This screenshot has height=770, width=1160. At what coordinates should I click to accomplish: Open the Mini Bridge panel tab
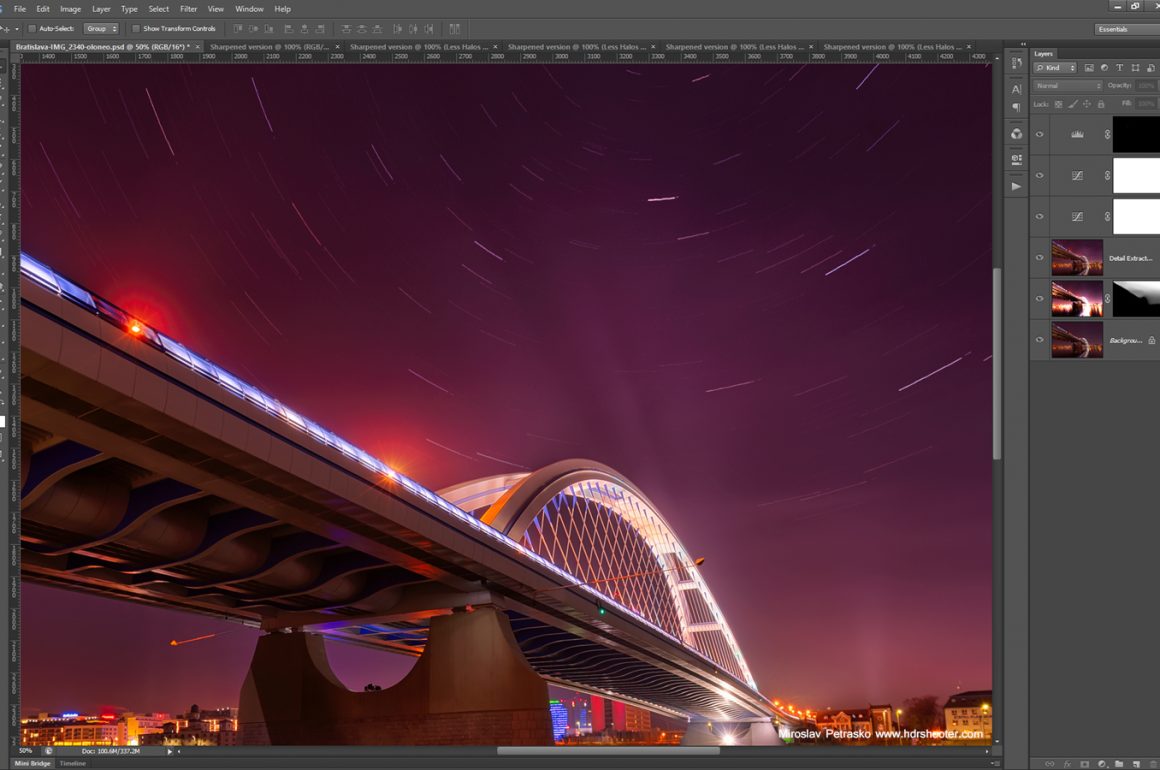click(32, 763)
